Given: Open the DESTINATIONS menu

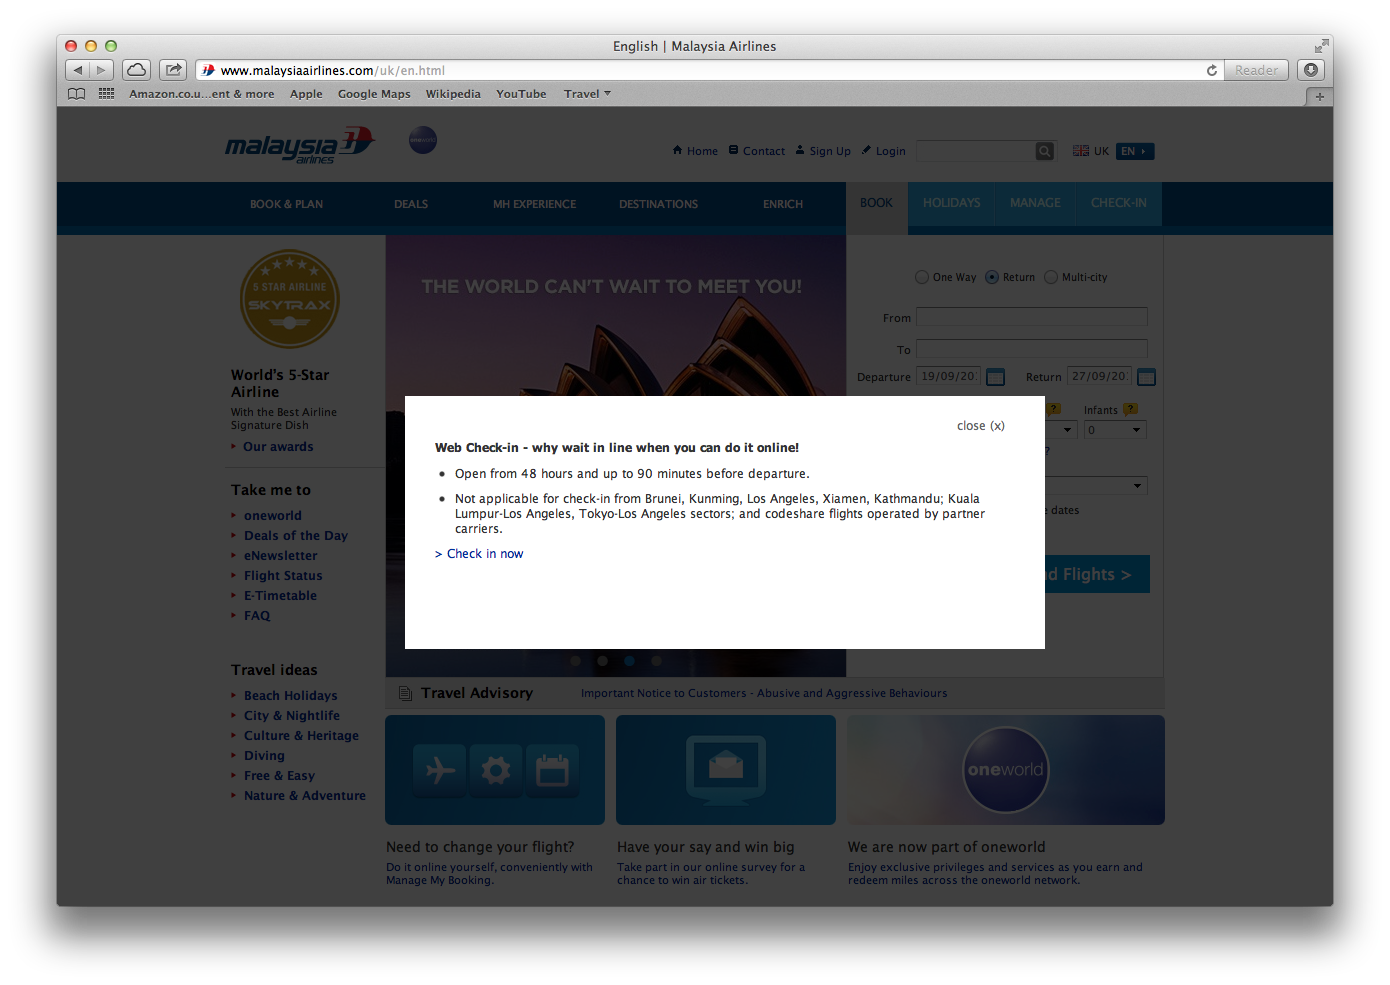Looking at the screenshot, I should click(658, 204).
